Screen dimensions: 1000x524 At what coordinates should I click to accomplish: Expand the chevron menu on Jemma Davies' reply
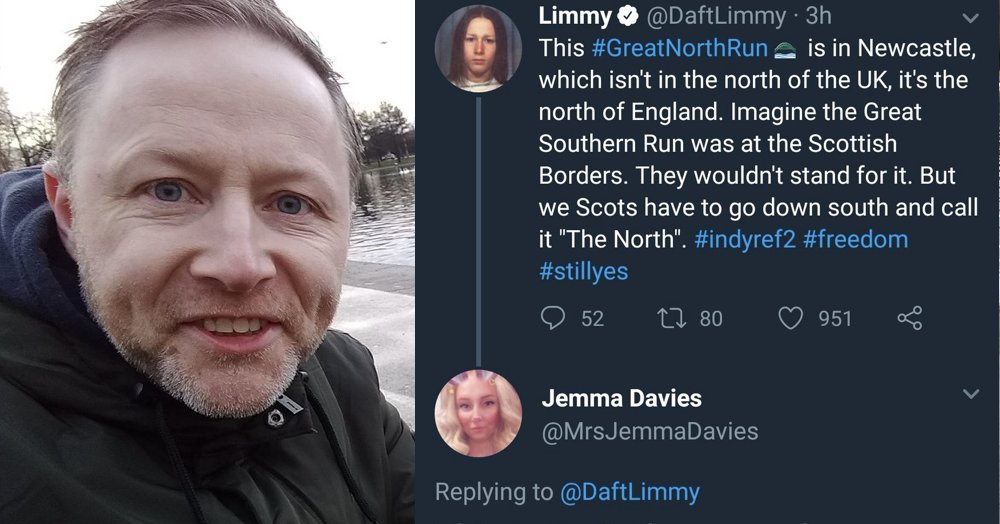point(971,394)
